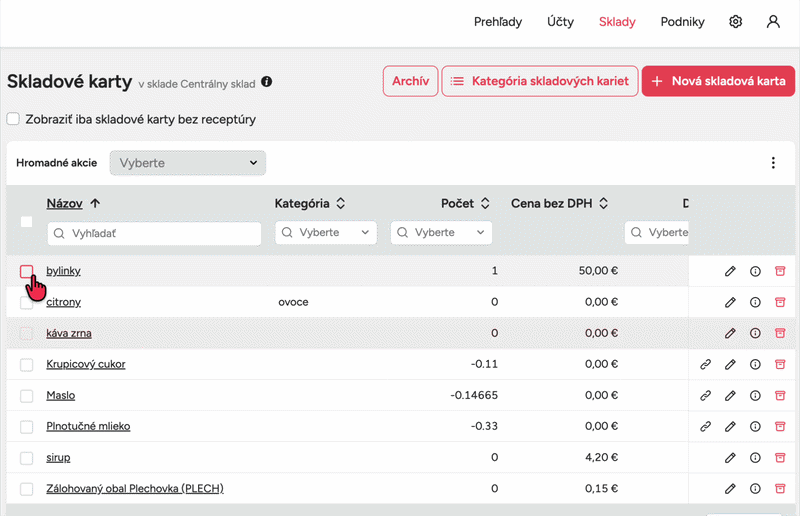Archive the bylinky stock card
This screenshot has width=800, height=516.
click(x=780, y=271)
